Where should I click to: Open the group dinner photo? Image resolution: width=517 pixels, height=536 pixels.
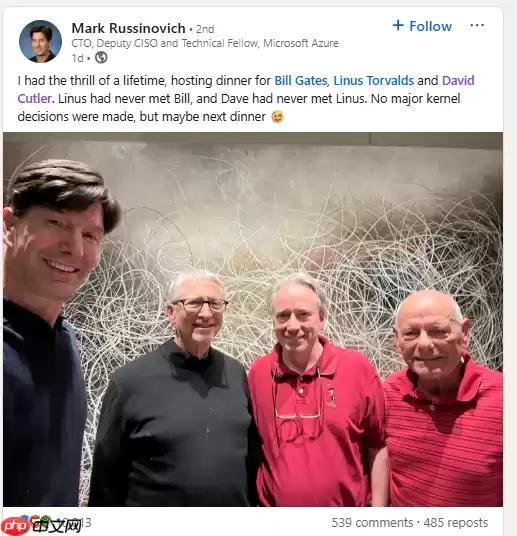(253, 319)
